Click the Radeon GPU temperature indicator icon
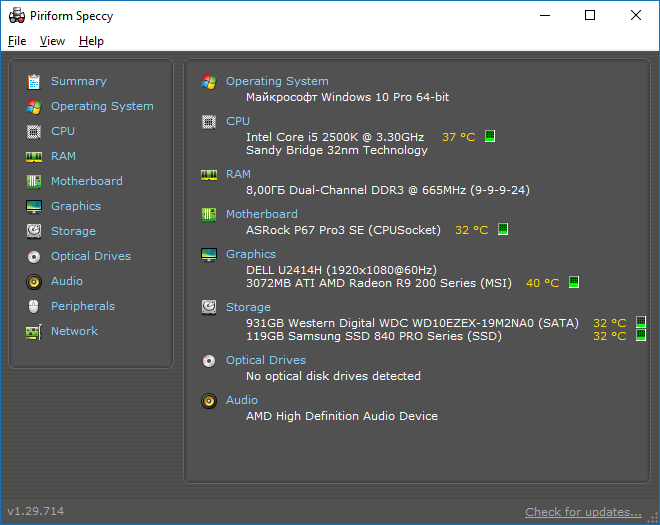Image resolution: width=660 pixels, height=525 pixels. (x=574, y=282)
